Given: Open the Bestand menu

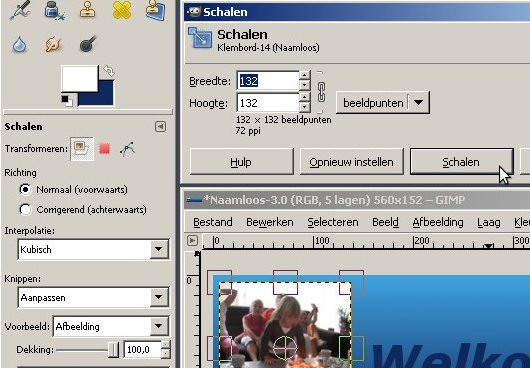Looking at the screenshot, I should (x=213, y=222).
